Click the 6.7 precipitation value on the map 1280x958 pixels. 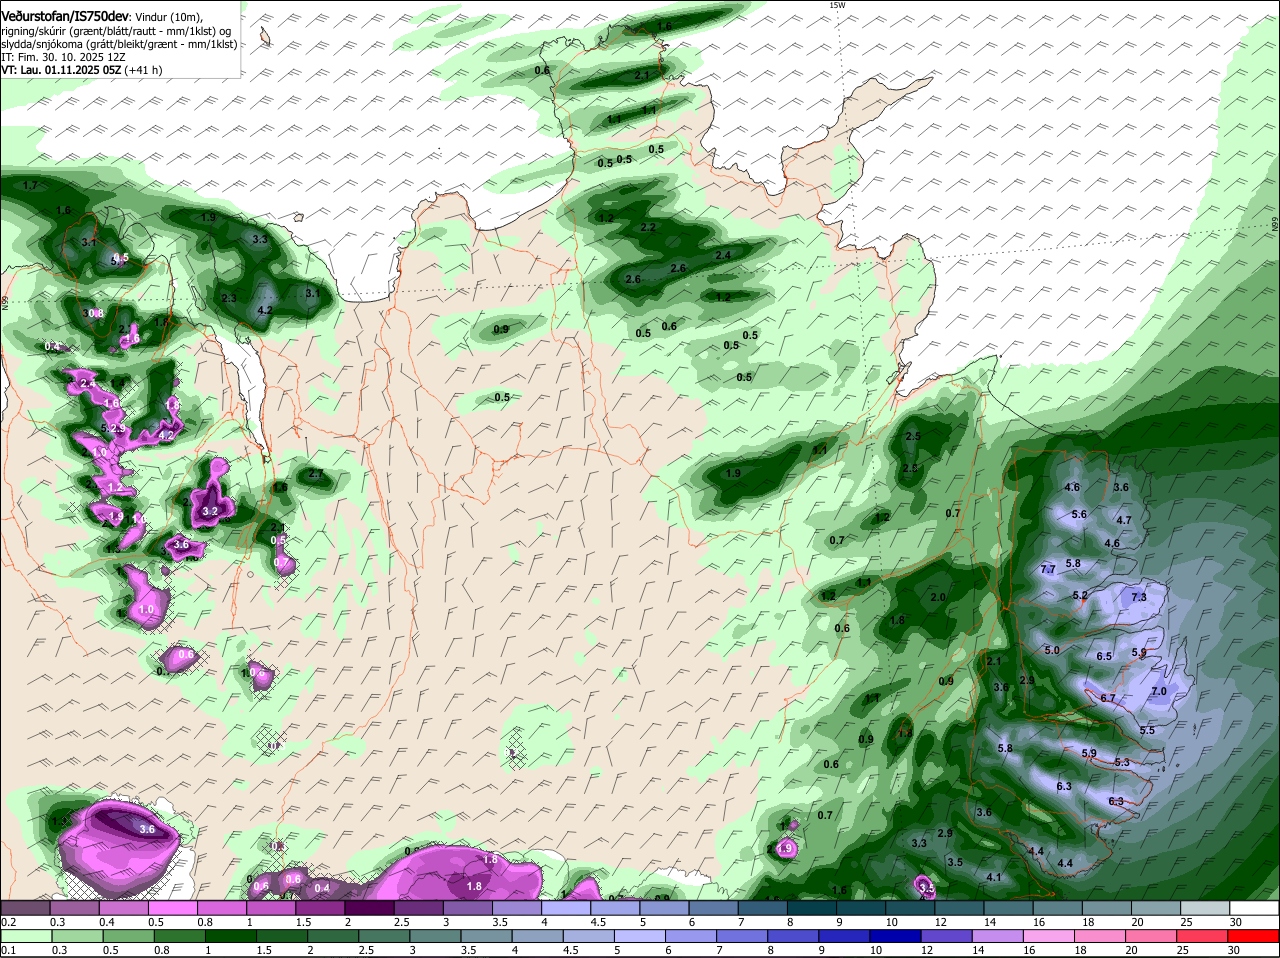(1107, 698)
